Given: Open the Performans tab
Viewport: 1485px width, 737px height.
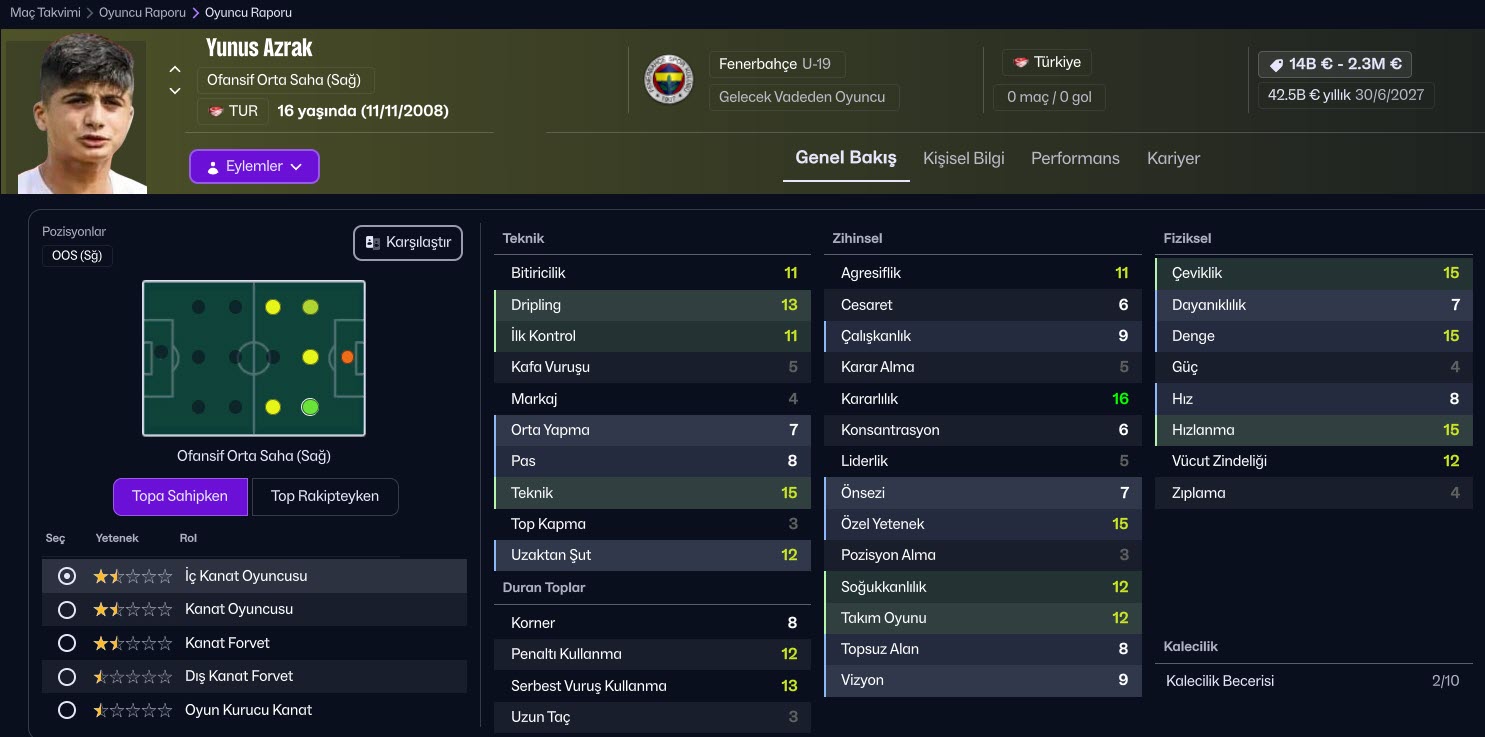Looking at the screenshot, I should [1075, 158].
